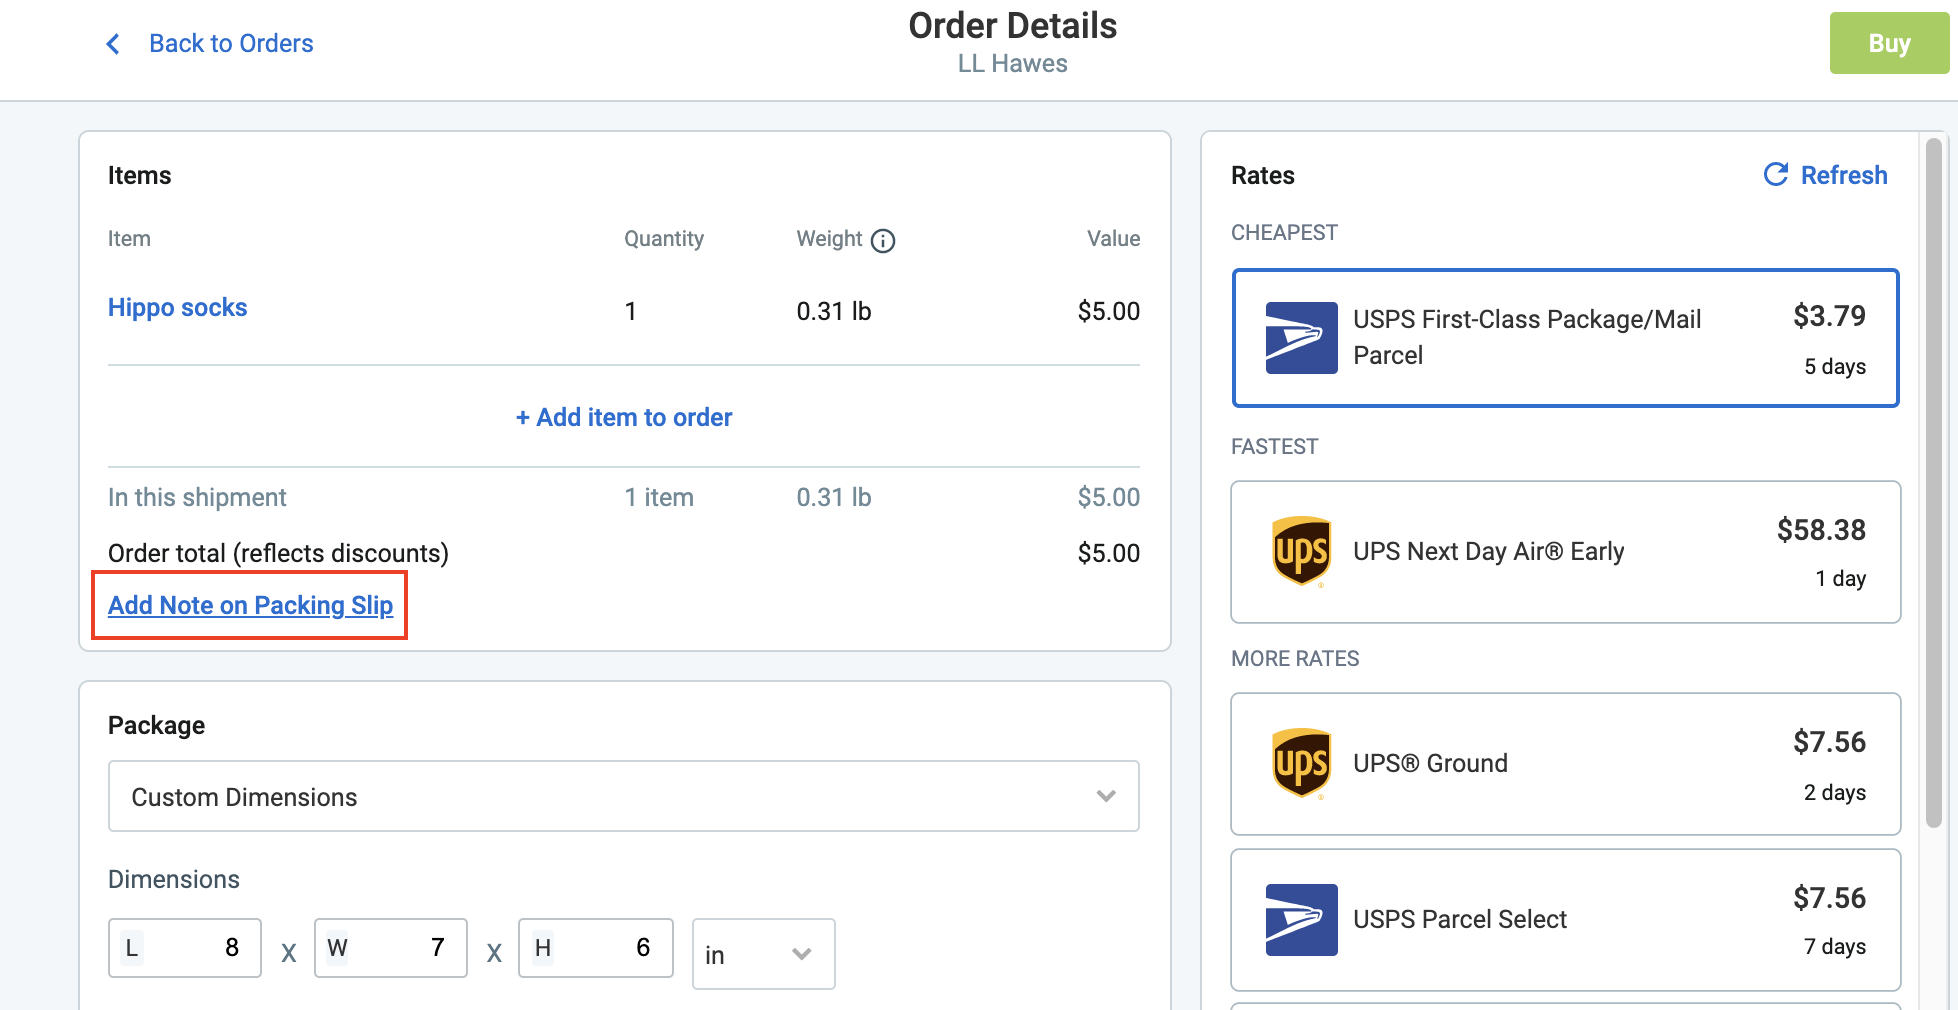Click the green Buy button

pos(1889,43)
